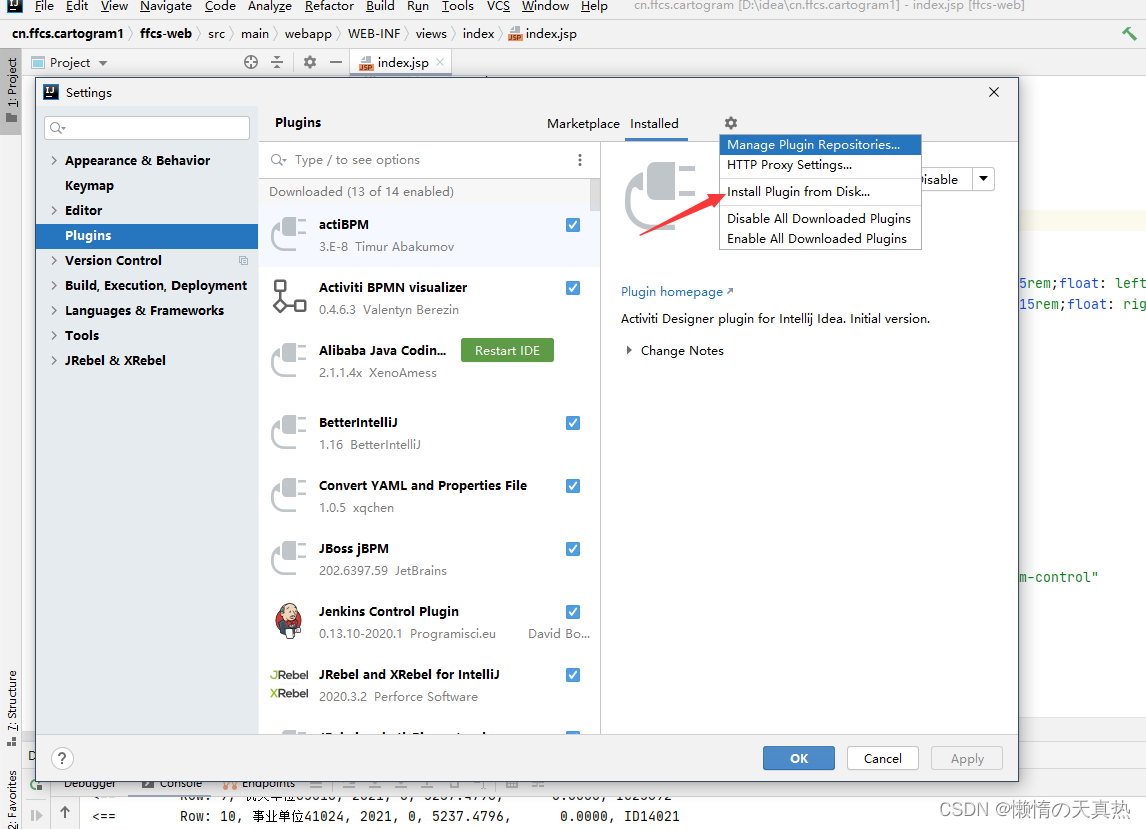Viewport: 1146px width, 829px height.
Task: Click the Cancel button
Action: click(x=883, y=758)
